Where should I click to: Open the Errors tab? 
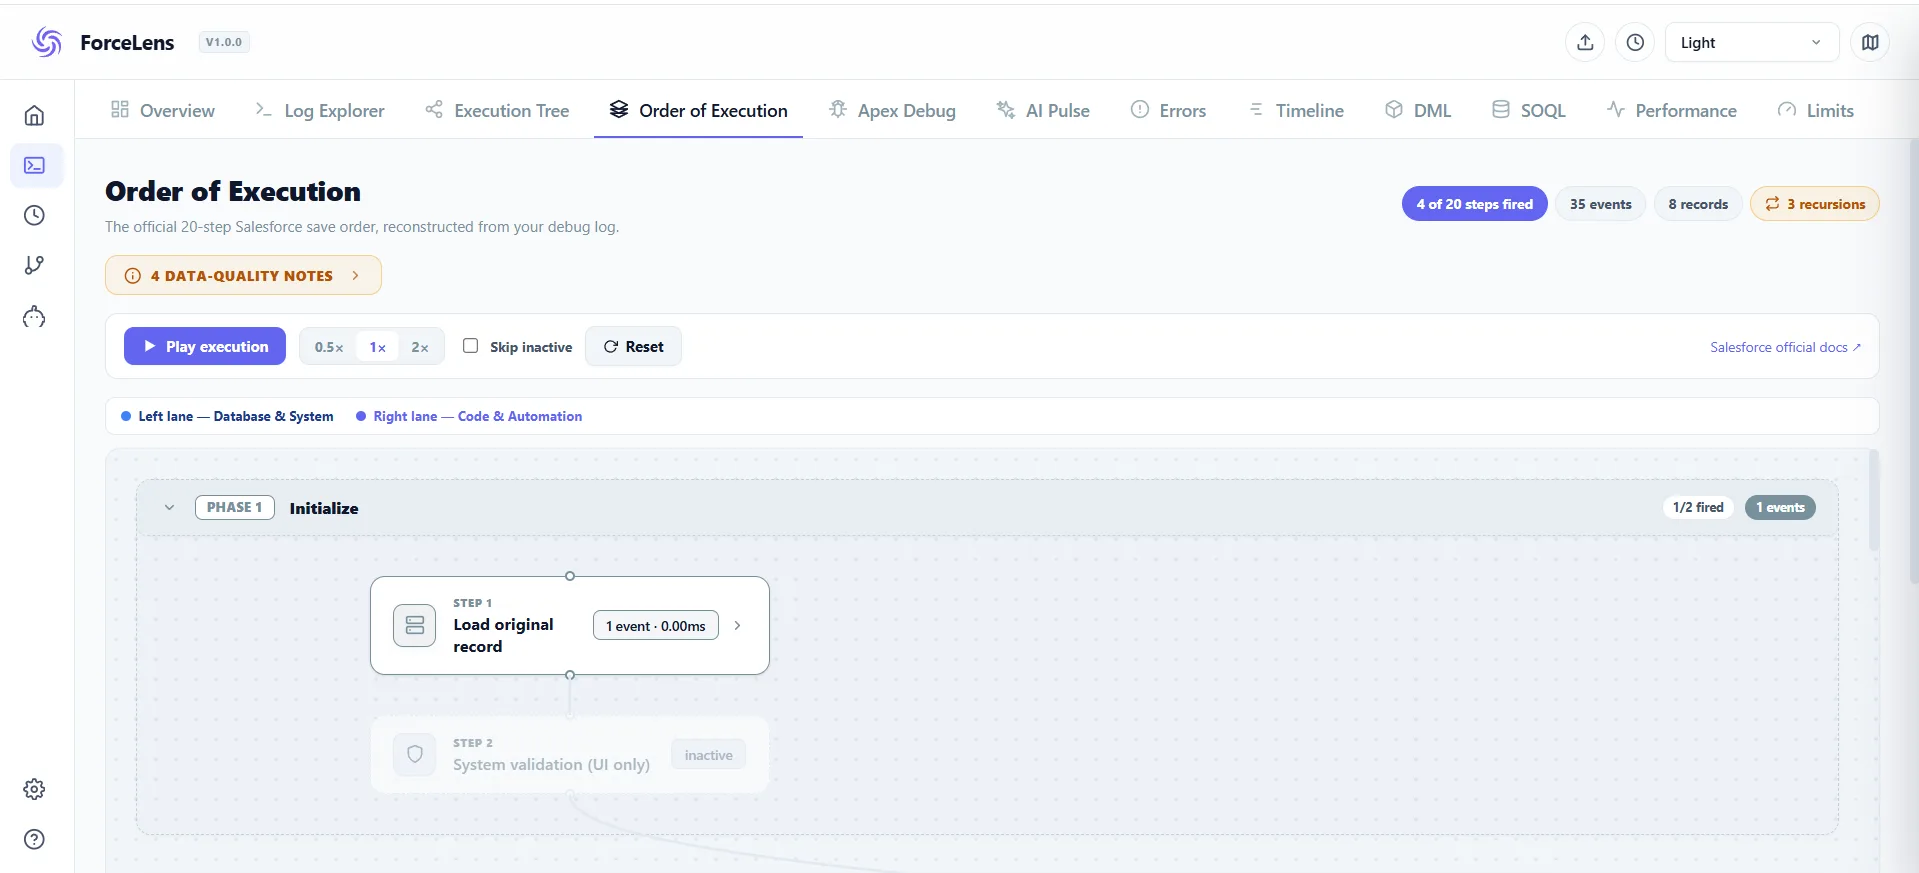[x=1169, y=110]
